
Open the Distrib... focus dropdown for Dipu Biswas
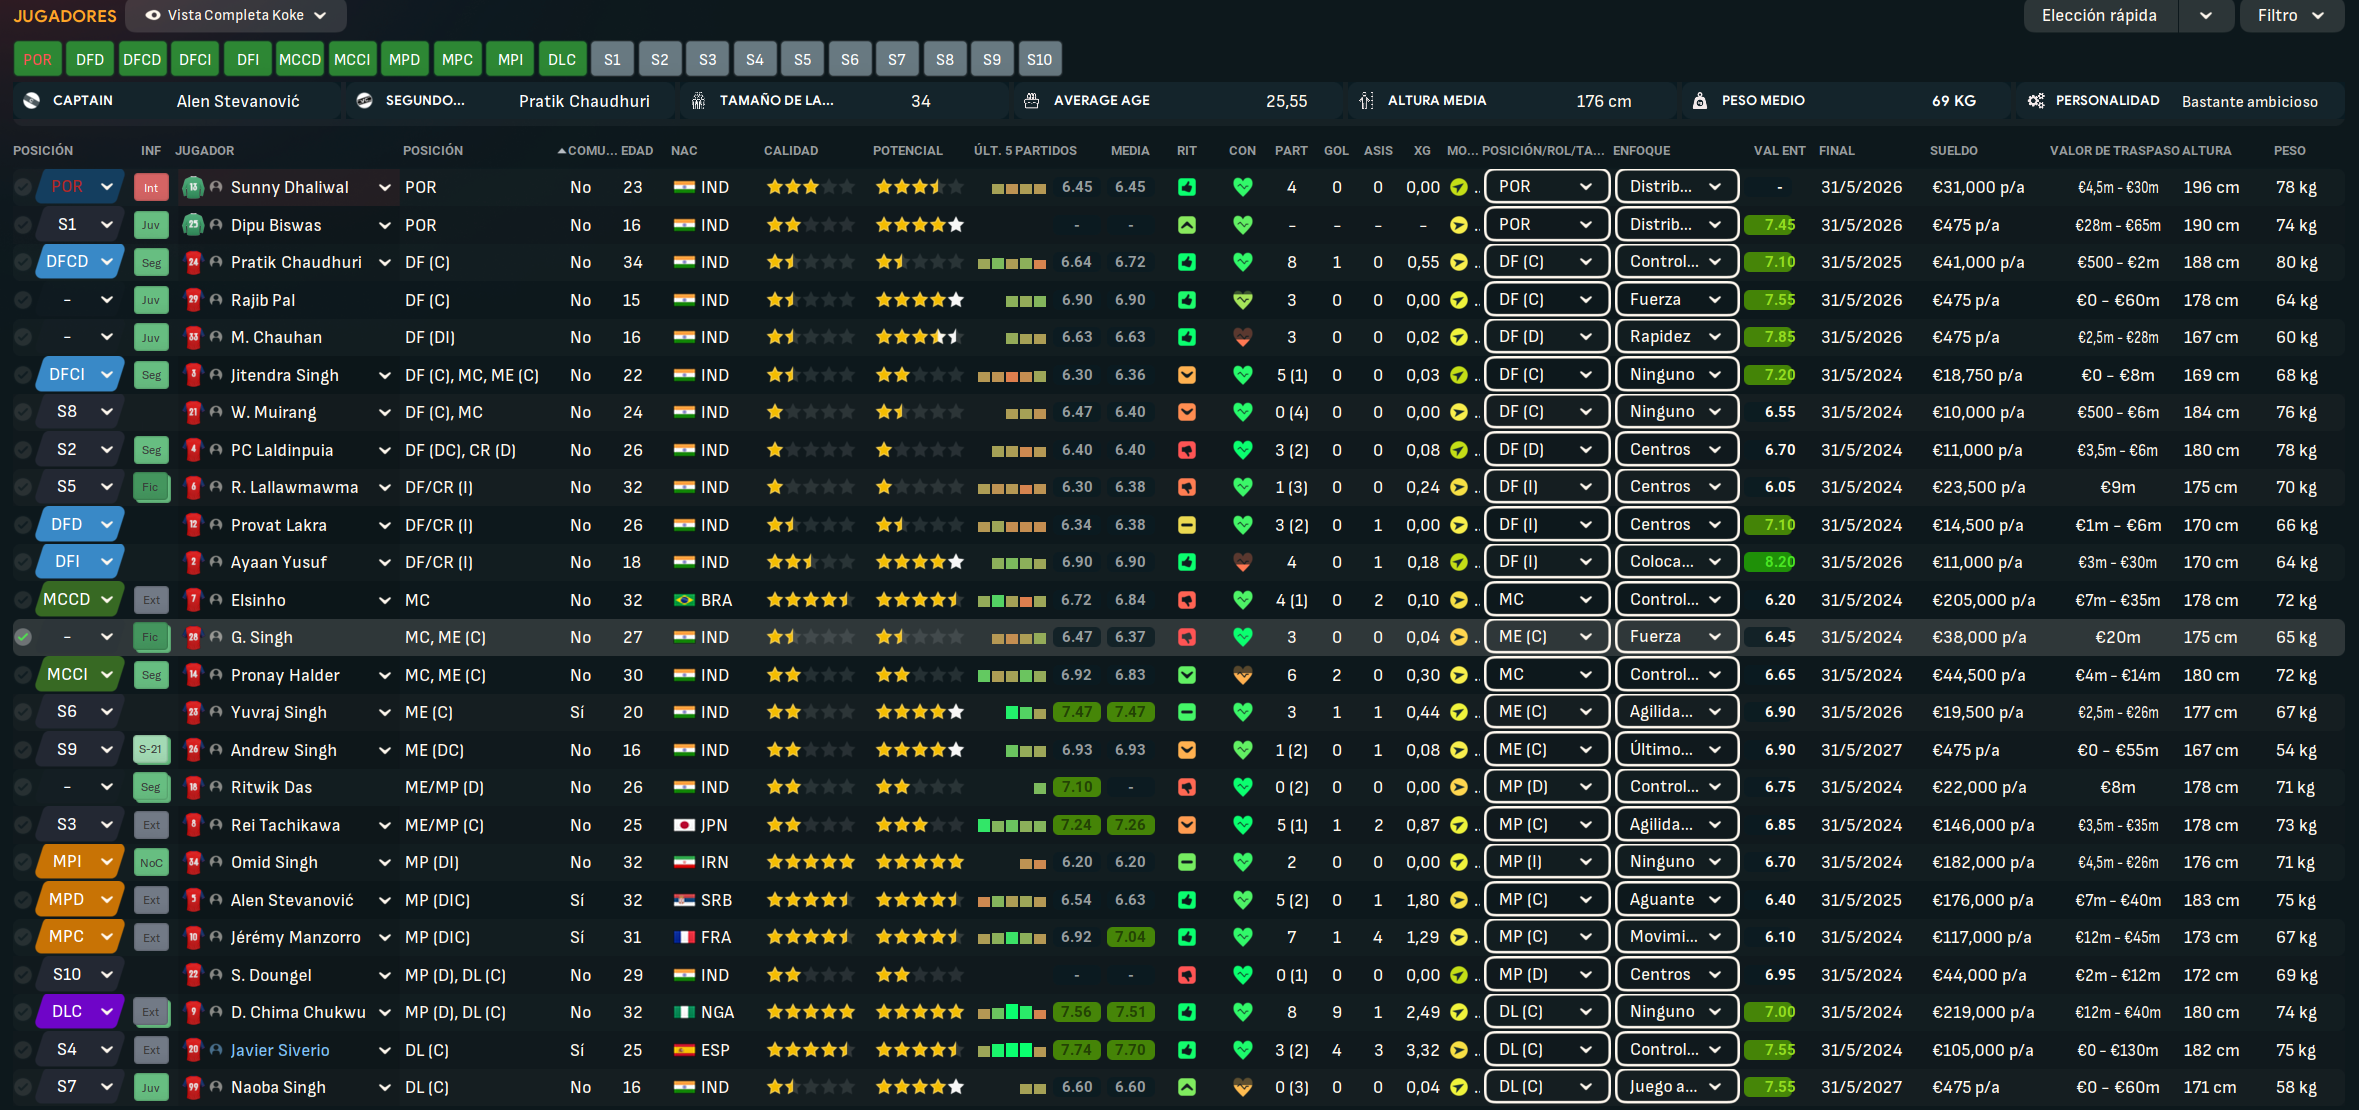(x=1677, y=225)
